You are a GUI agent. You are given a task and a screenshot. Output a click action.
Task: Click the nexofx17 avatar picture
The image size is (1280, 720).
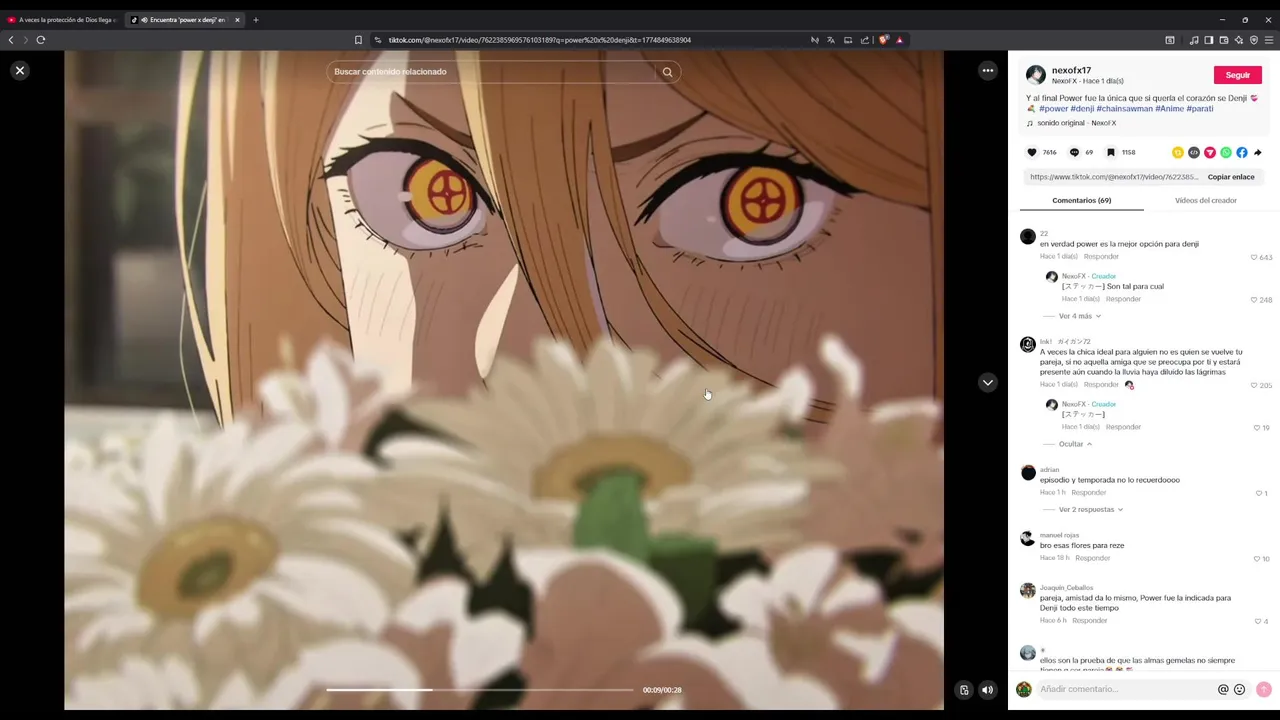click(x=1036, y=75)
